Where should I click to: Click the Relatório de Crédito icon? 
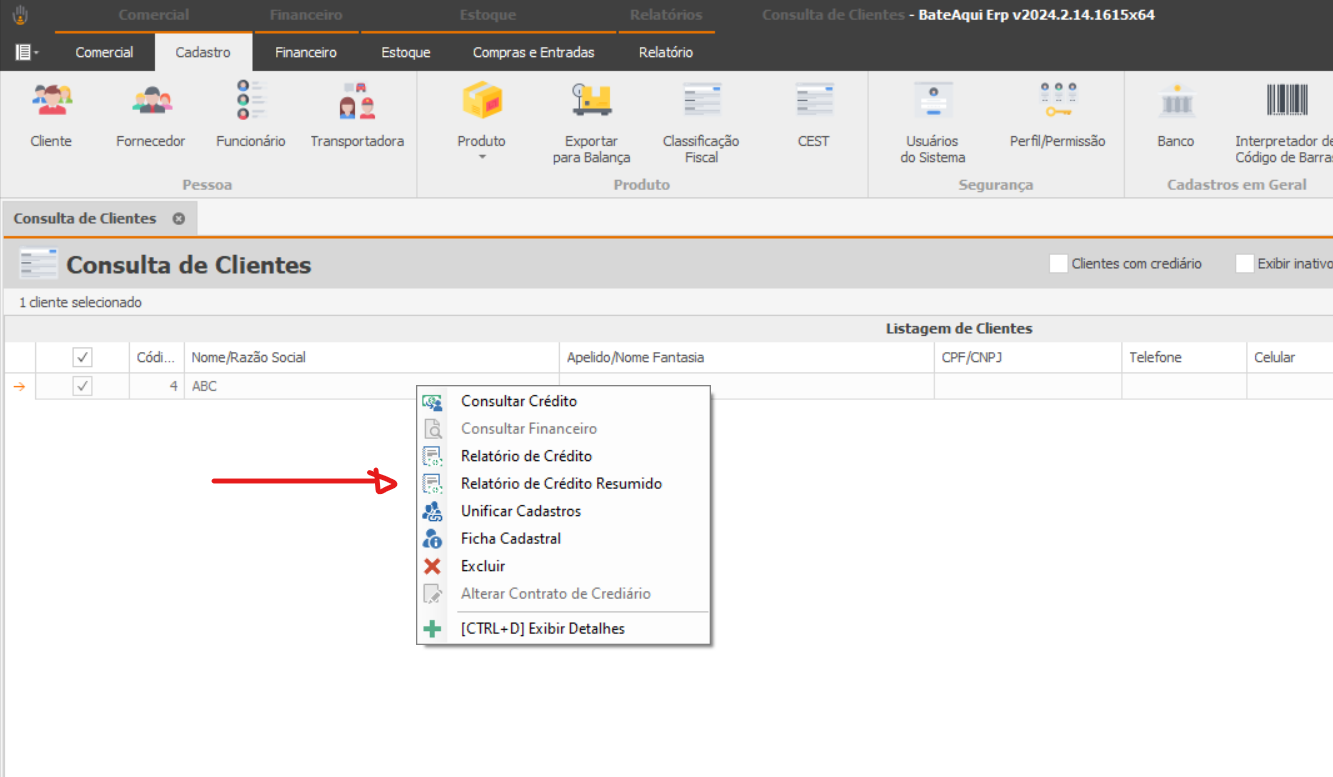(x=432, y=456)
